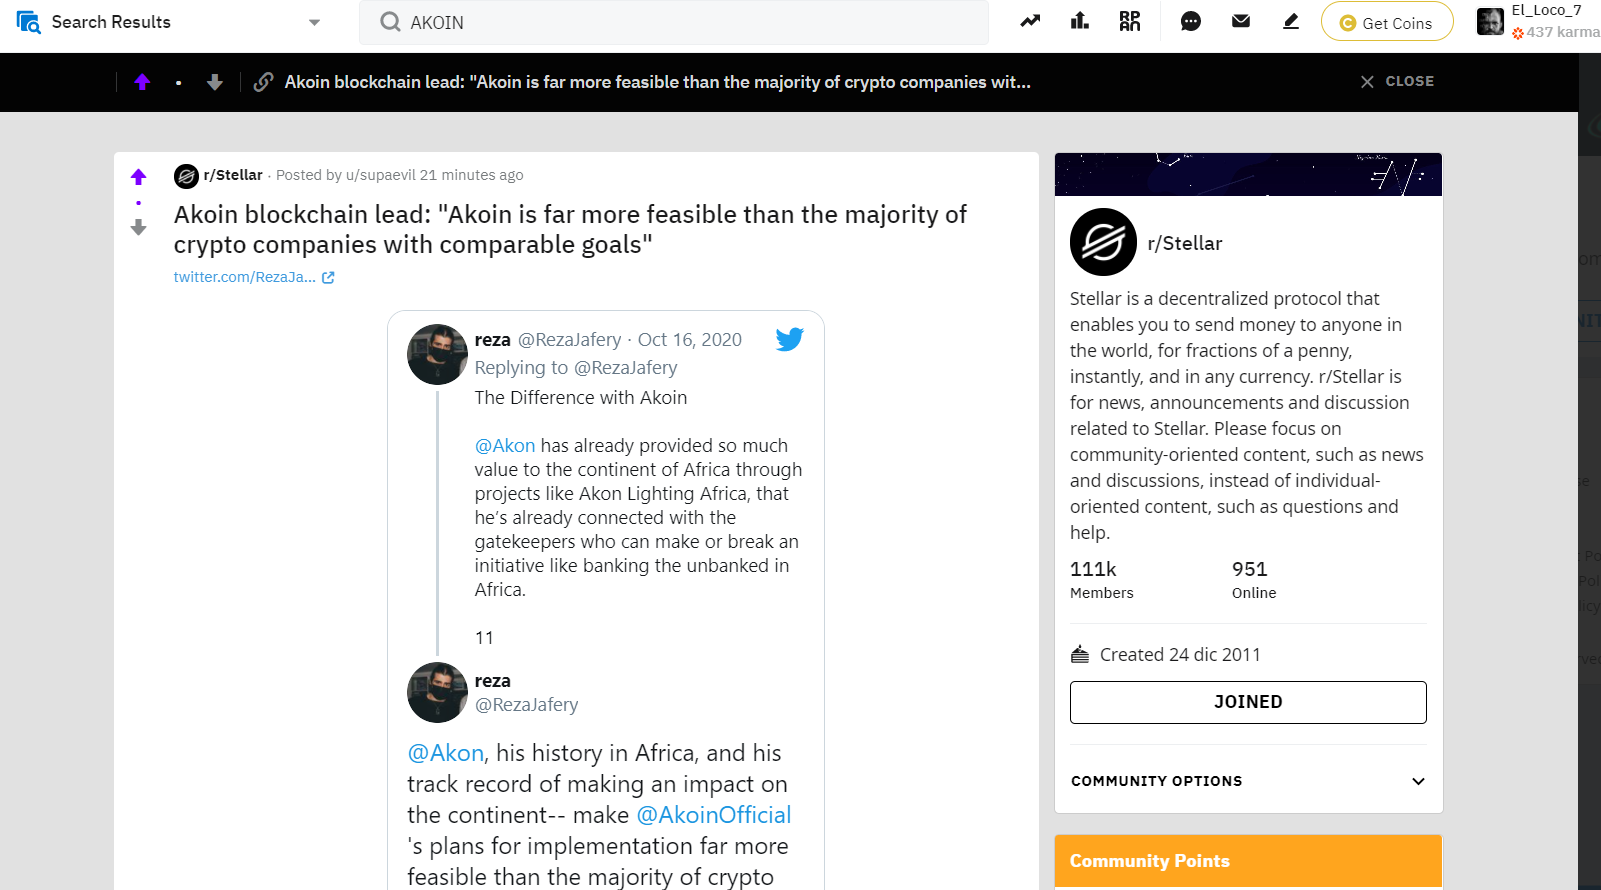The width and height of the screenshot is (1601, 890).
Task: Open the Search Results navigation dropdown
Action: [170, 22]
